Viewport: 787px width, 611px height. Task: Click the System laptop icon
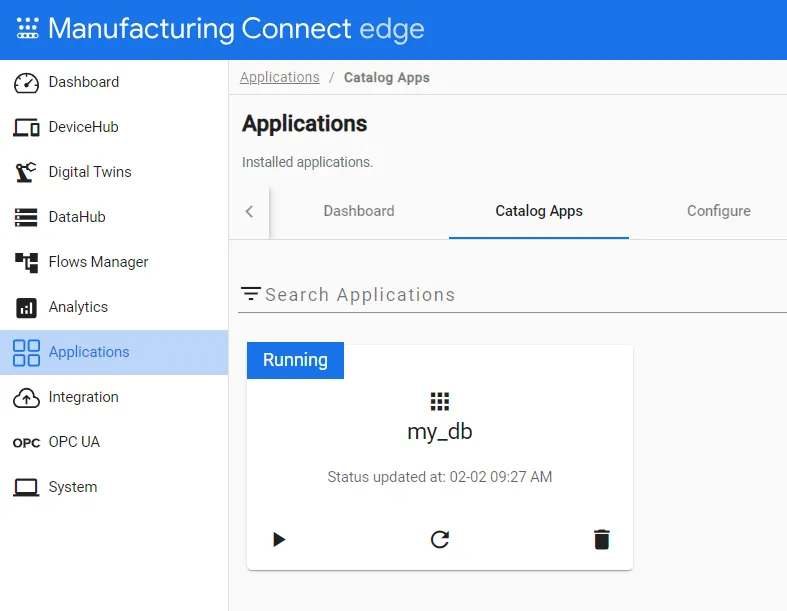[x=26, y=487]
